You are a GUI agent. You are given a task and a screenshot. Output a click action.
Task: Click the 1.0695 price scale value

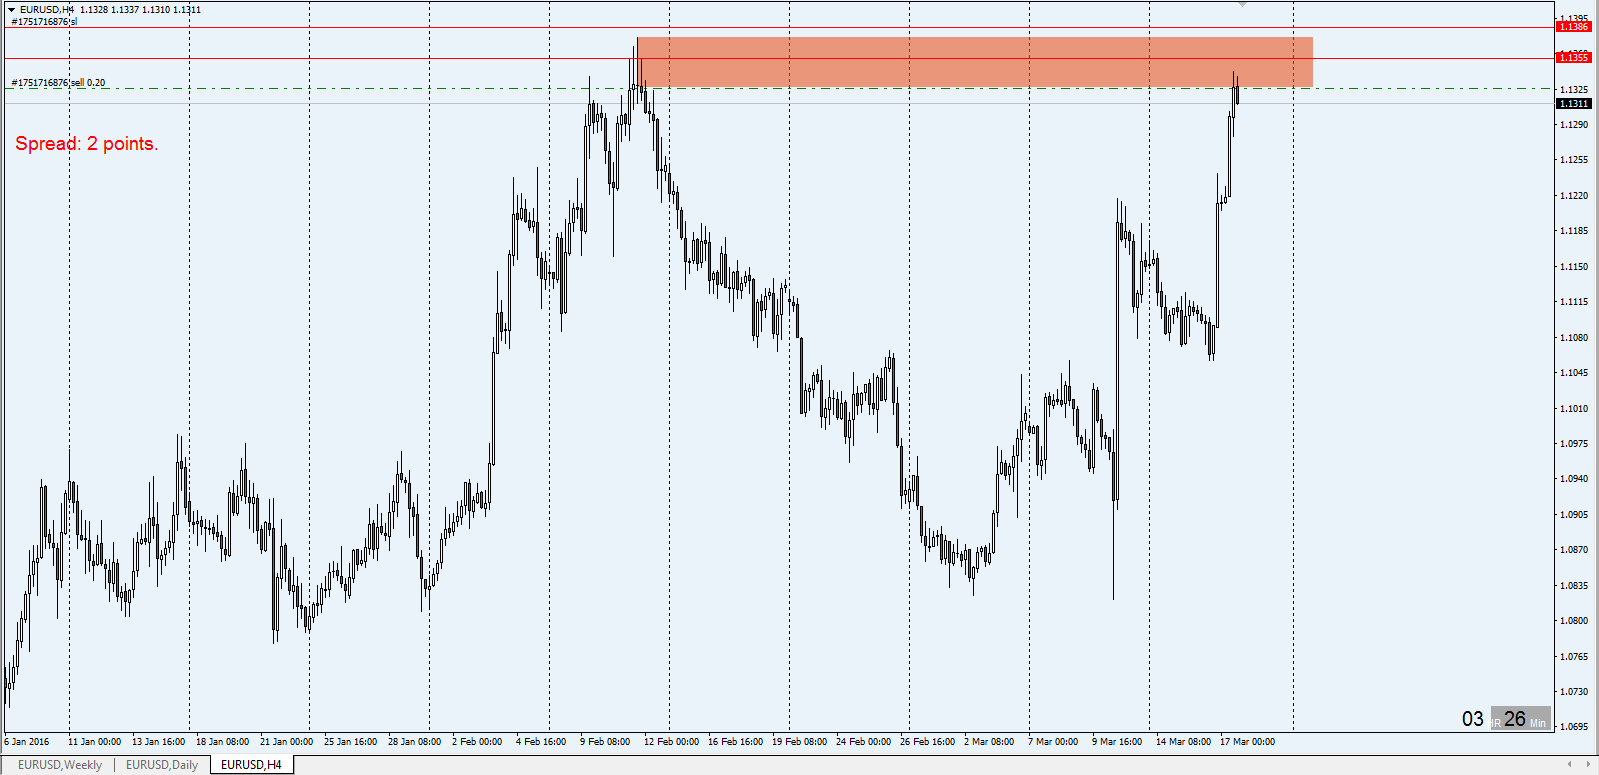tap(1574, 727)
